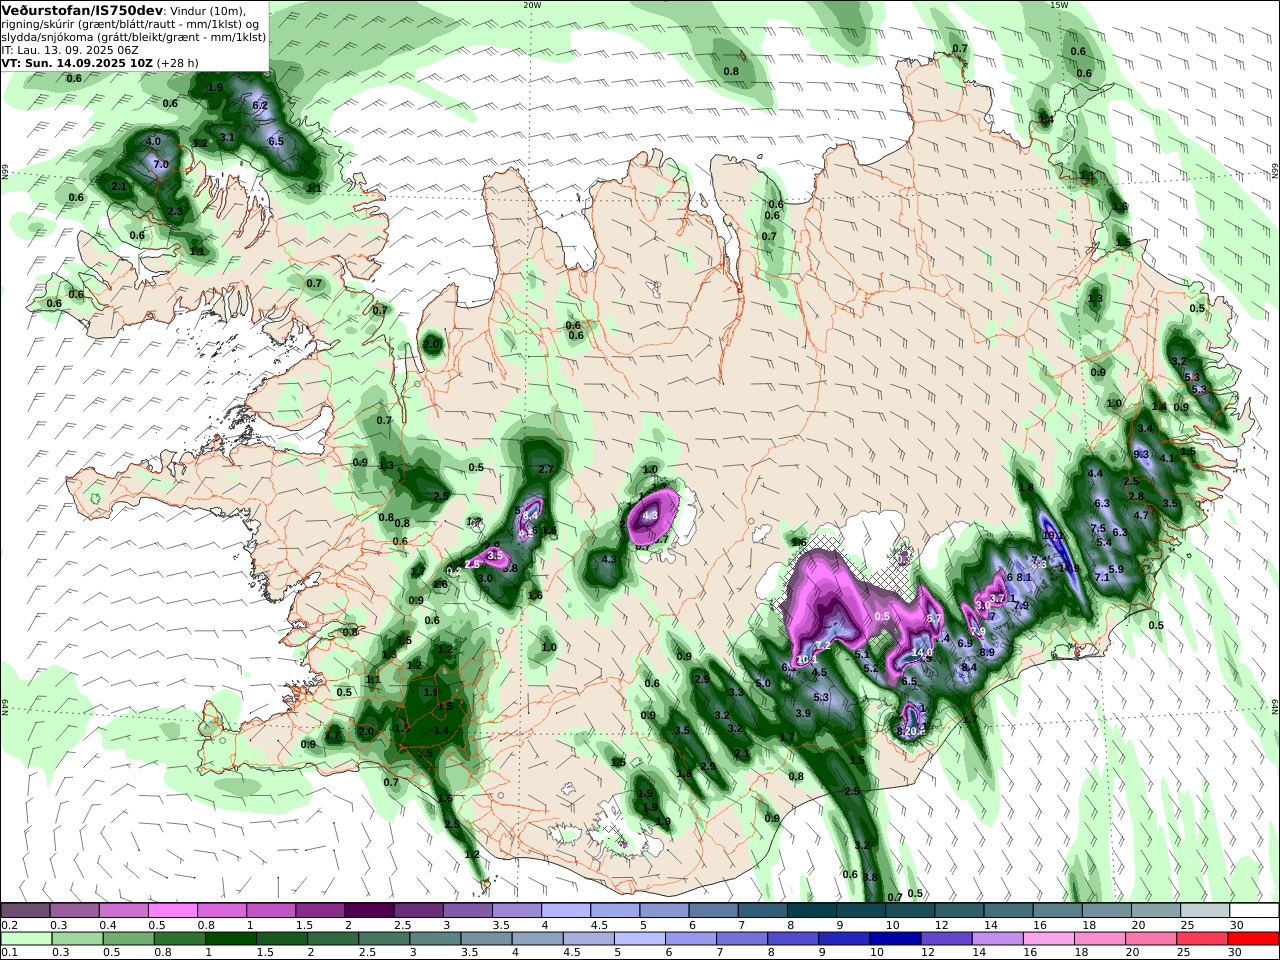Select the 7.0 value in the Westfjords

[x=161, y=164]
